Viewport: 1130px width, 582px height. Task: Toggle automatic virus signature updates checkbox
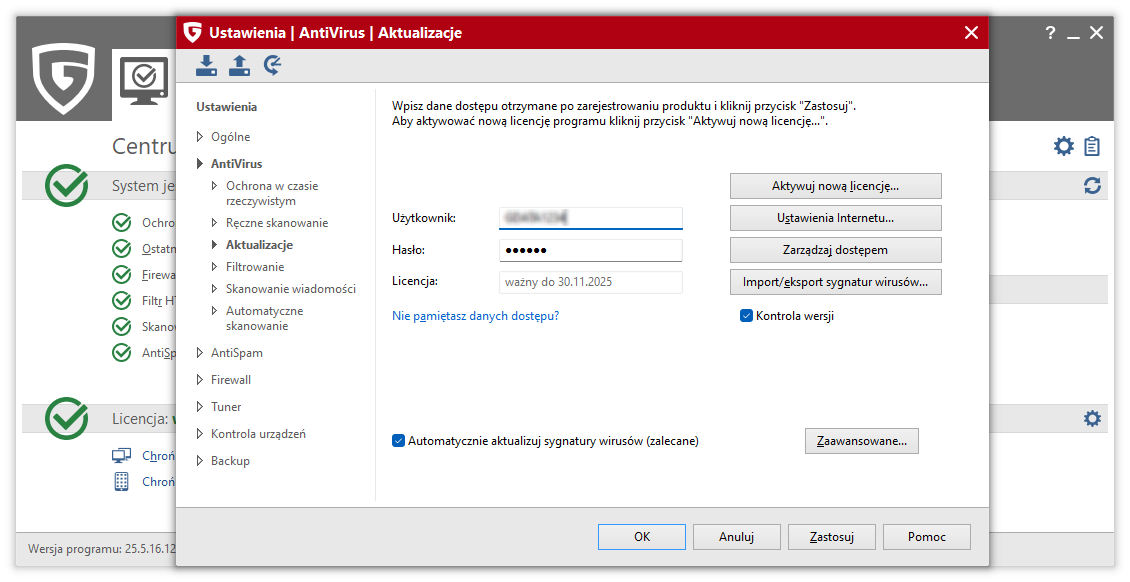[x=398, y=441]
